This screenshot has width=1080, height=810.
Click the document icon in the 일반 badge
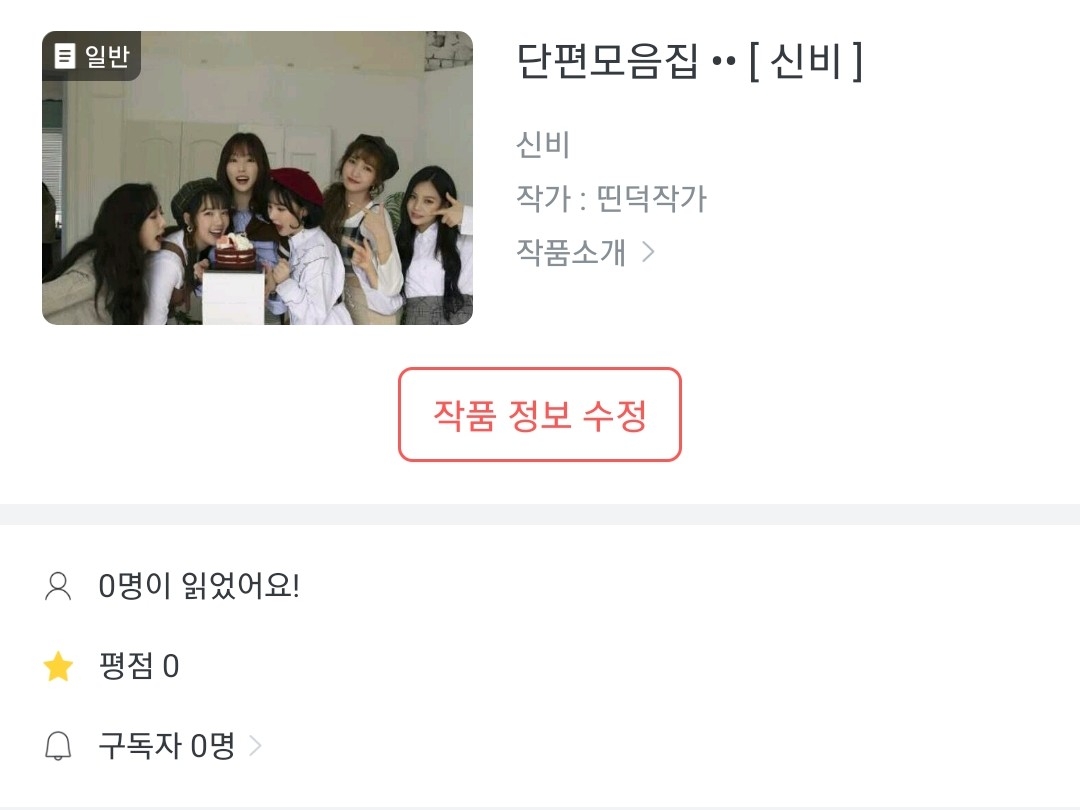[65, 56]
